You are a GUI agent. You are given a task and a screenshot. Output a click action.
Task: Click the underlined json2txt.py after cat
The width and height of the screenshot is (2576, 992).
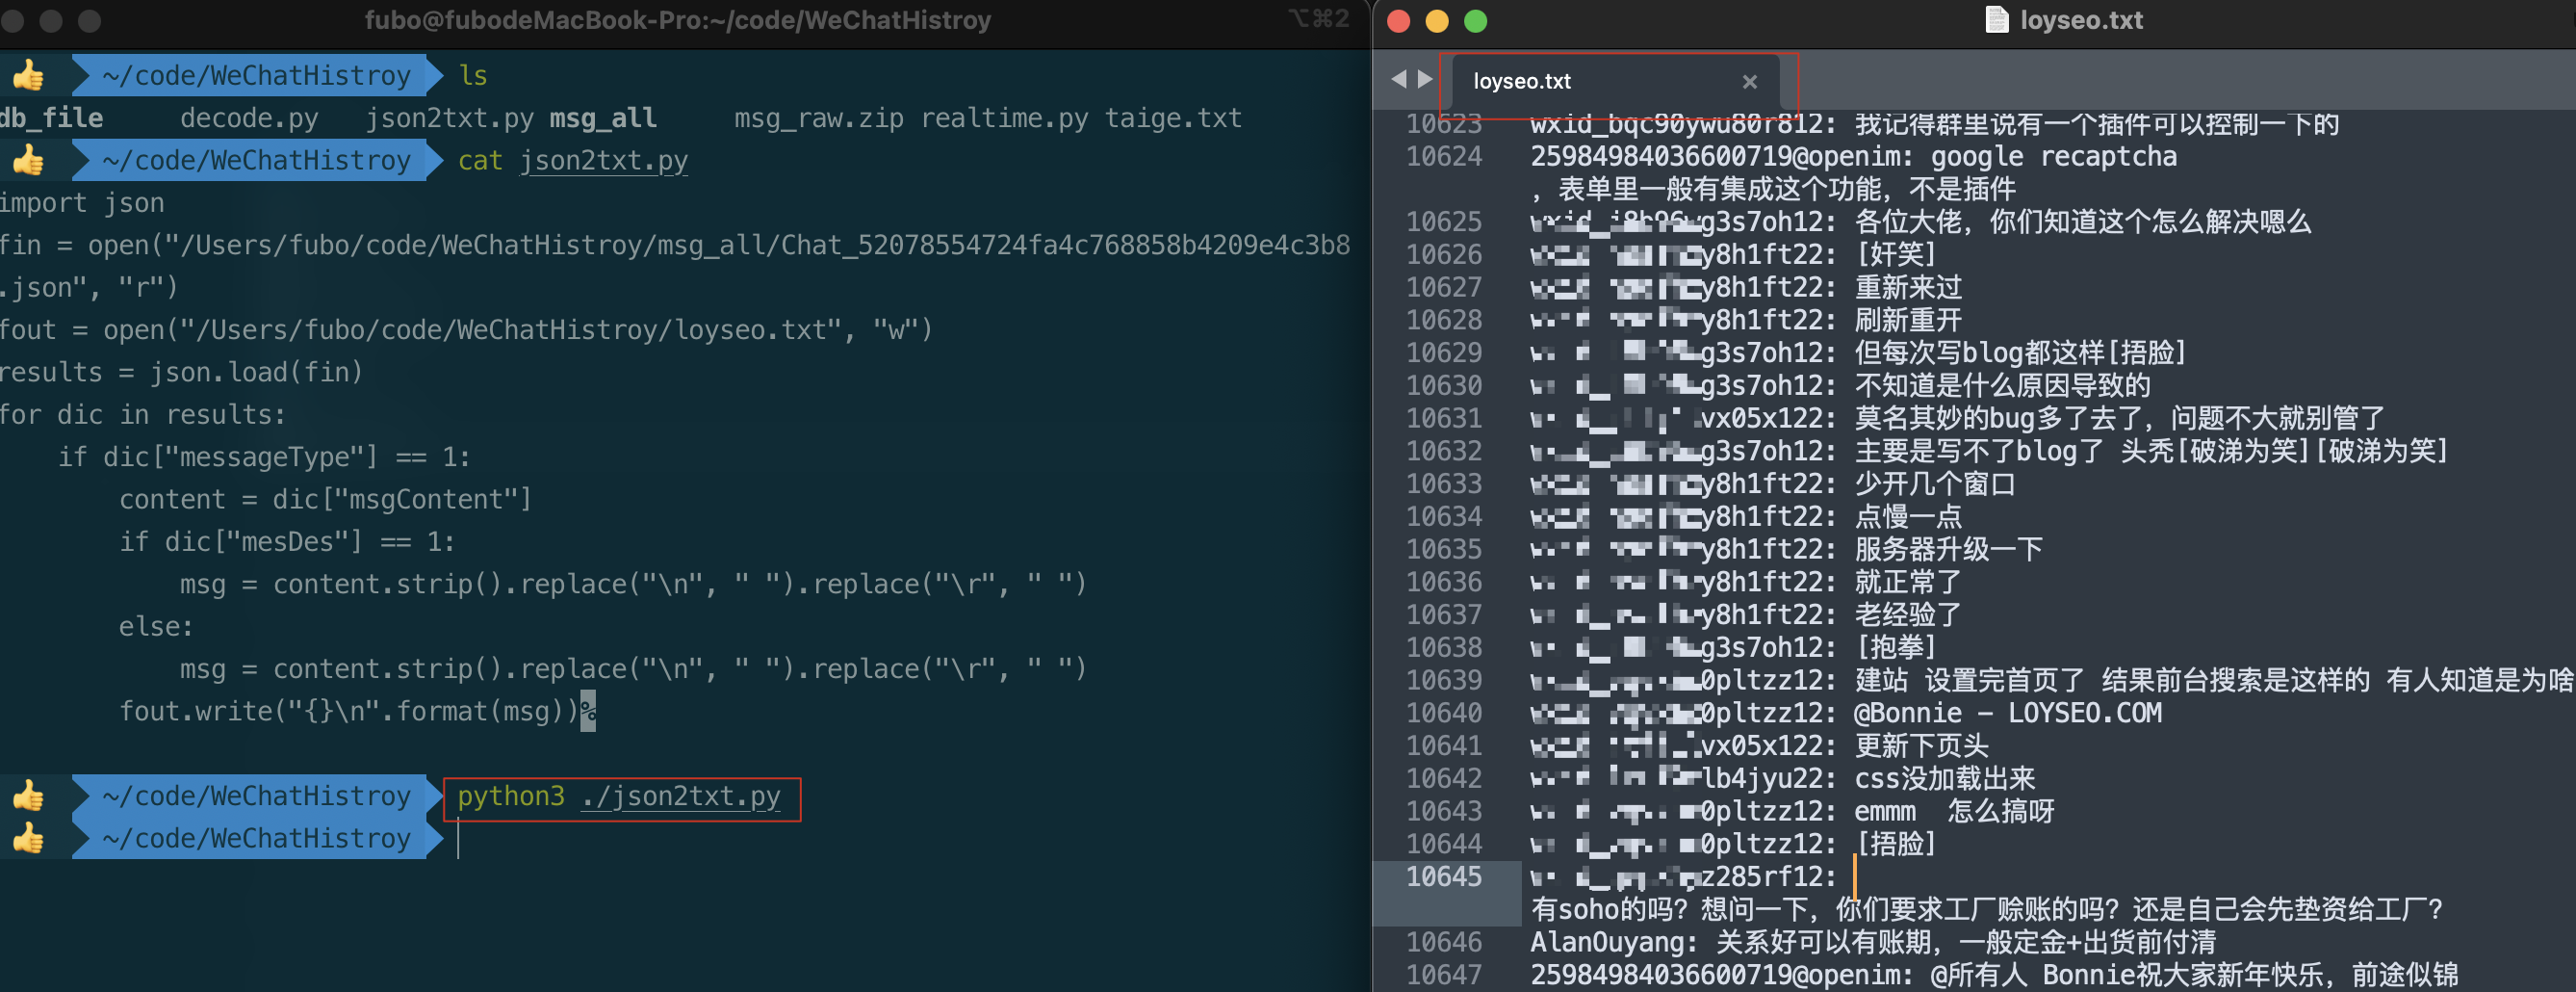pos(603,161)
